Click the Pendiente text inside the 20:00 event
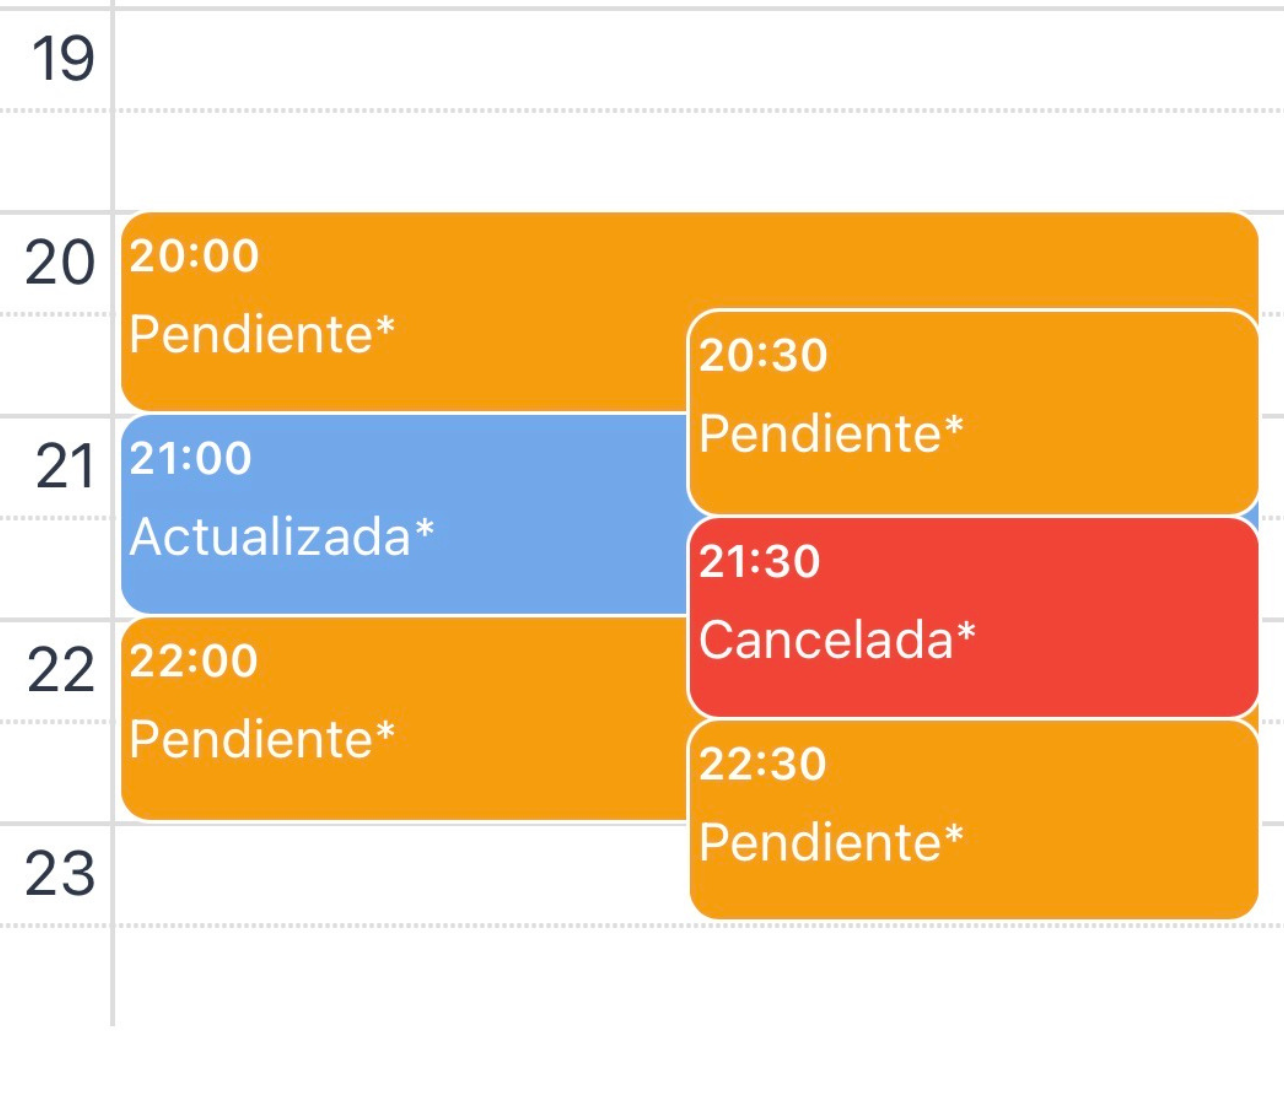The image size is (1284, 1100). click(x=262, y=333)
